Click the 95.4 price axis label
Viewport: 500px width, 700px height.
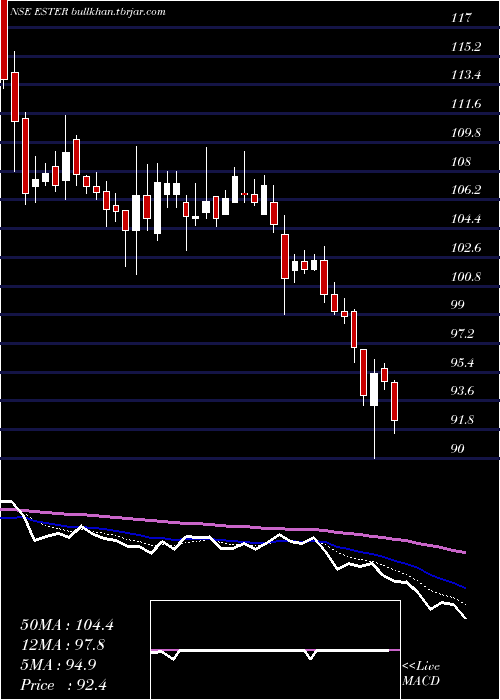coord(463,362)
